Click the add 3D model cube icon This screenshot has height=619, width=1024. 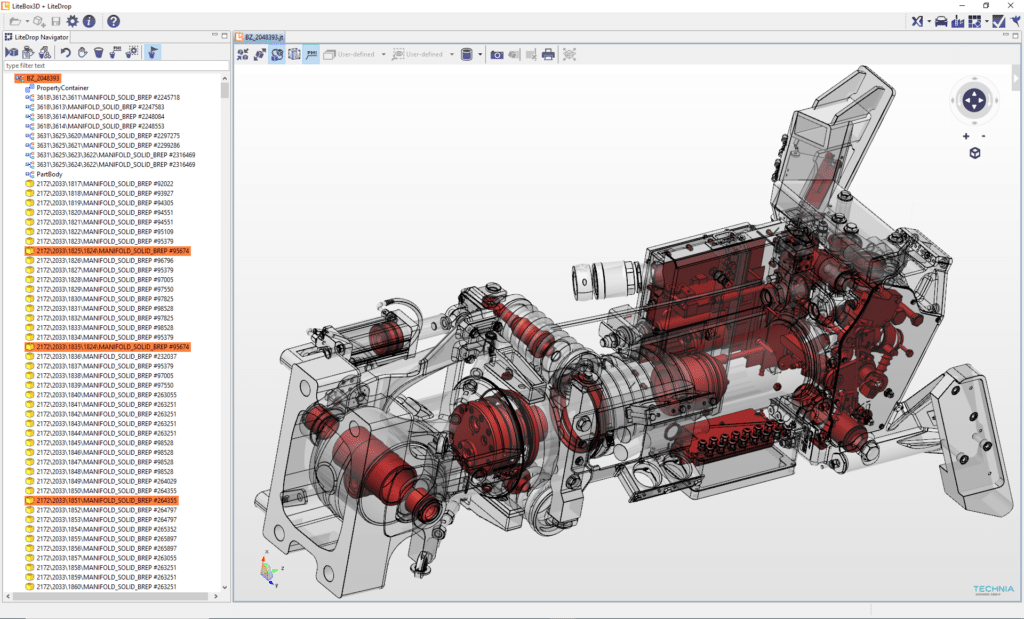pyautogui.click(x=39, y=22)
